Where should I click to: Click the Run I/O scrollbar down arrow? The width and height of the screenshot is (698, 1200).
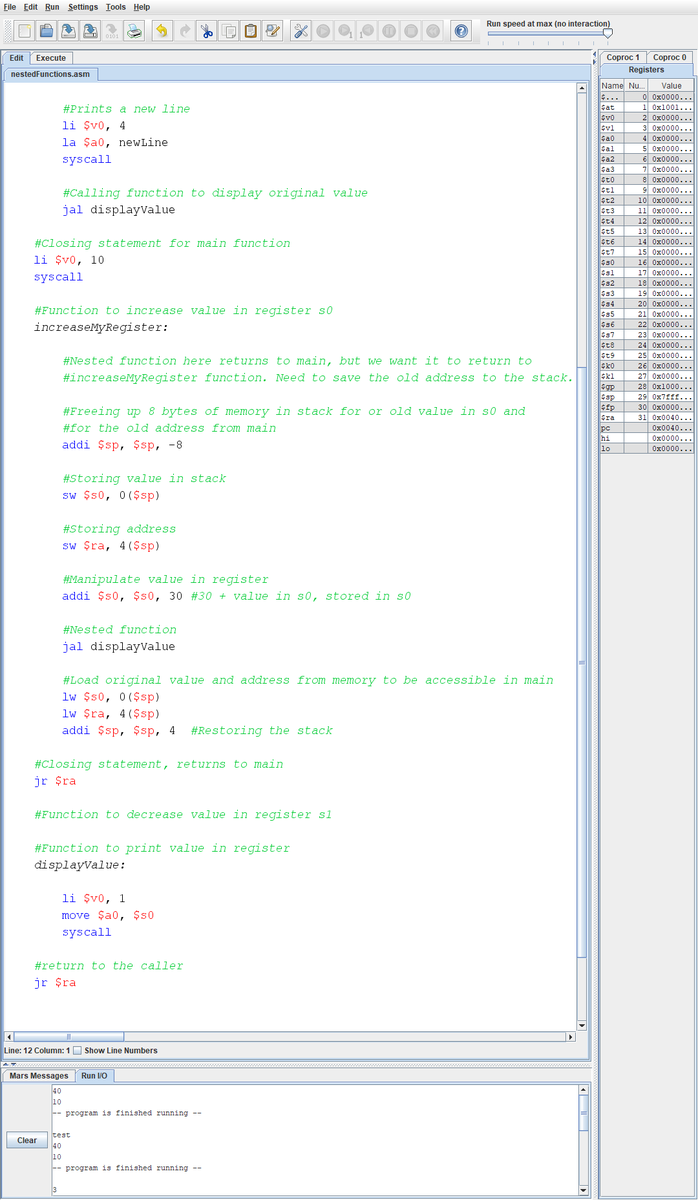[x=583, y=1190]
